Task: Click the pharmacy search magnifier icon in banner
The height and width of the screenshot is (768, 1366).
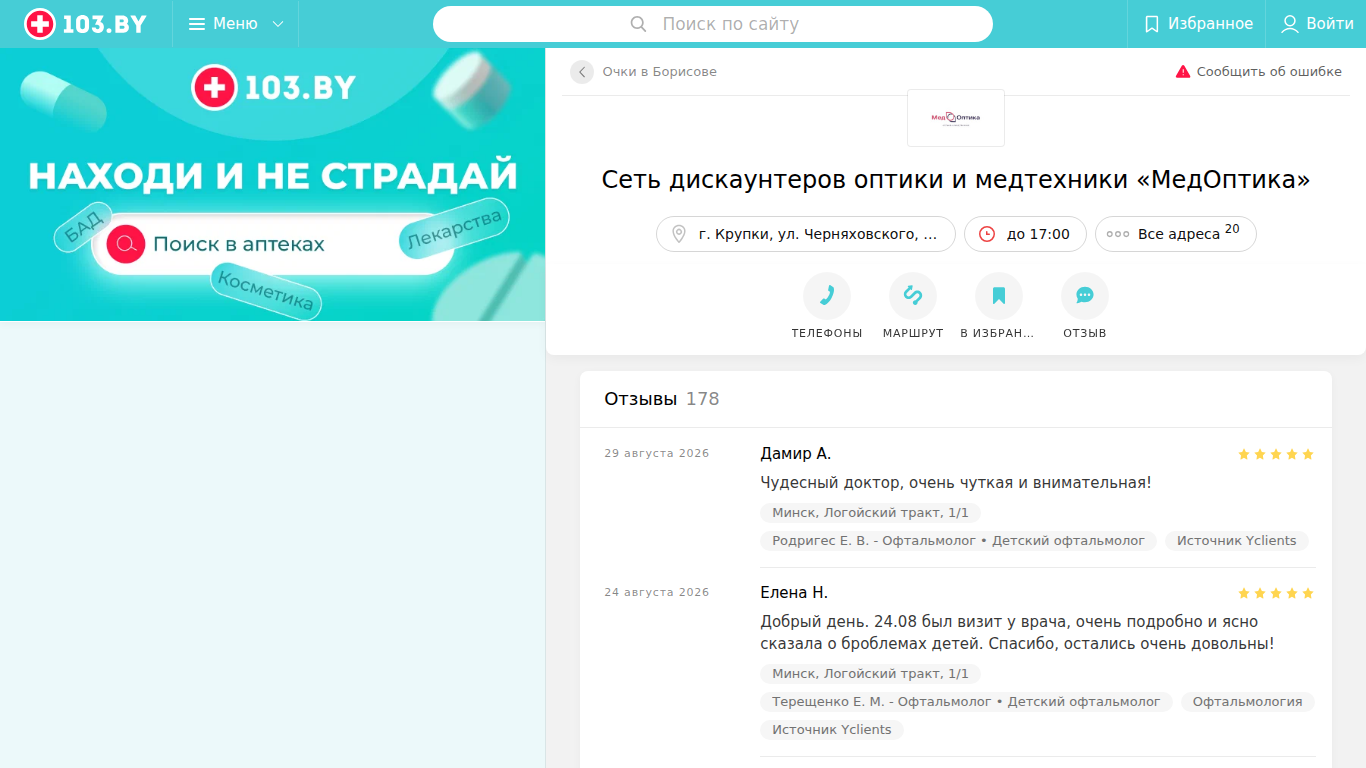Action: click(126, 244)
